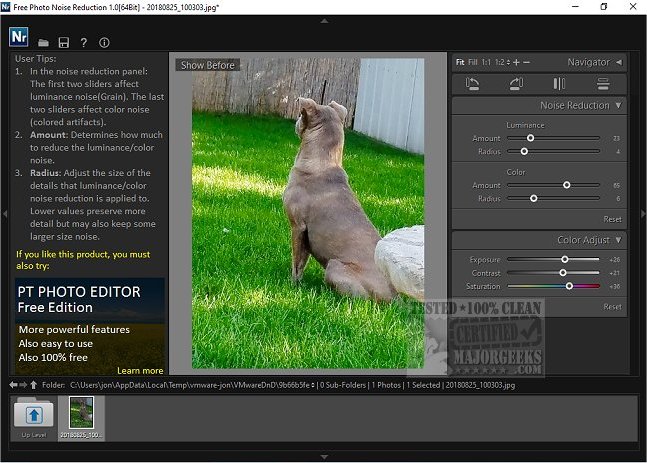Viewport: 647px width, 463px height.
Task: Reset the Noise Reduction settings
Action: (611, 218)
